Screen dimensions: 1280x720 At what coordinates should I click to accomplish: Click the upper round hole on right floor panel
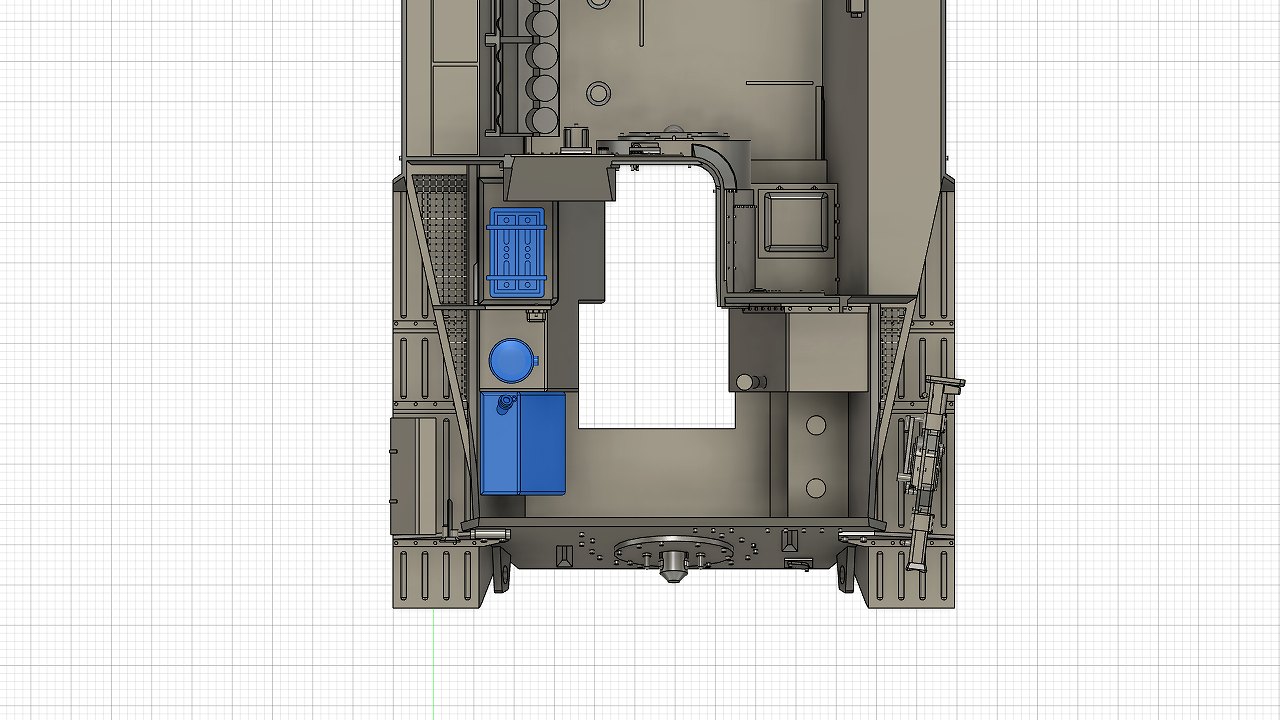point(816,426)
